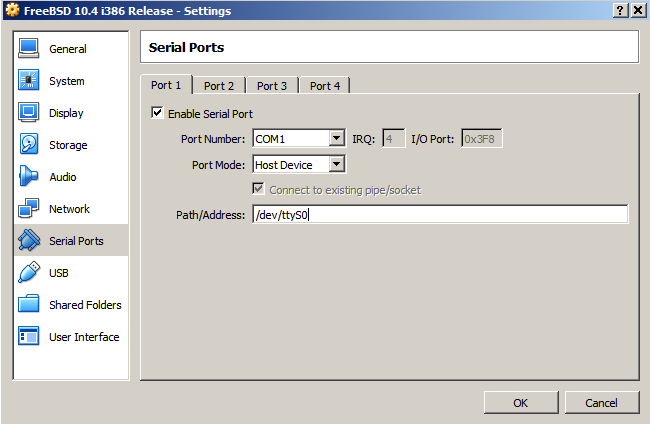The image size is (650, 424).
Task: Select the Network label in sidebar
Action: click(69, 209)
